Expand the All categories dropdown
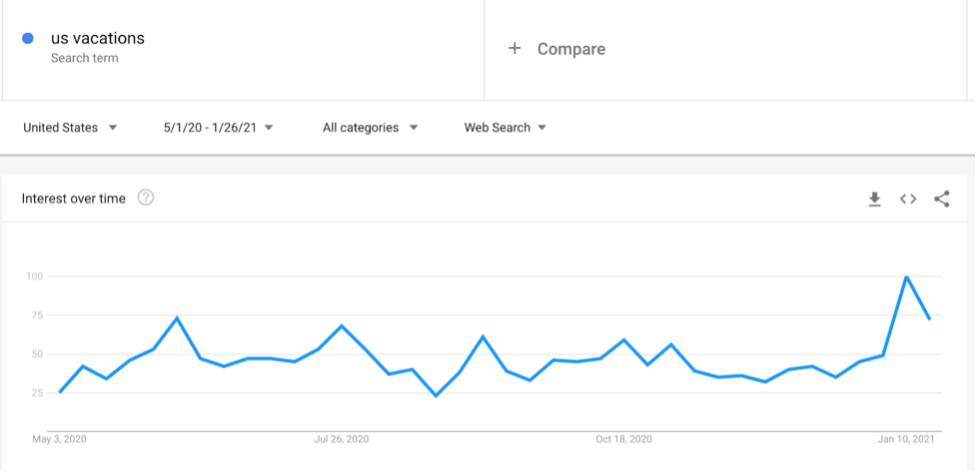The image size is (979, 472). pyautogui.click(x=370, y=127)
